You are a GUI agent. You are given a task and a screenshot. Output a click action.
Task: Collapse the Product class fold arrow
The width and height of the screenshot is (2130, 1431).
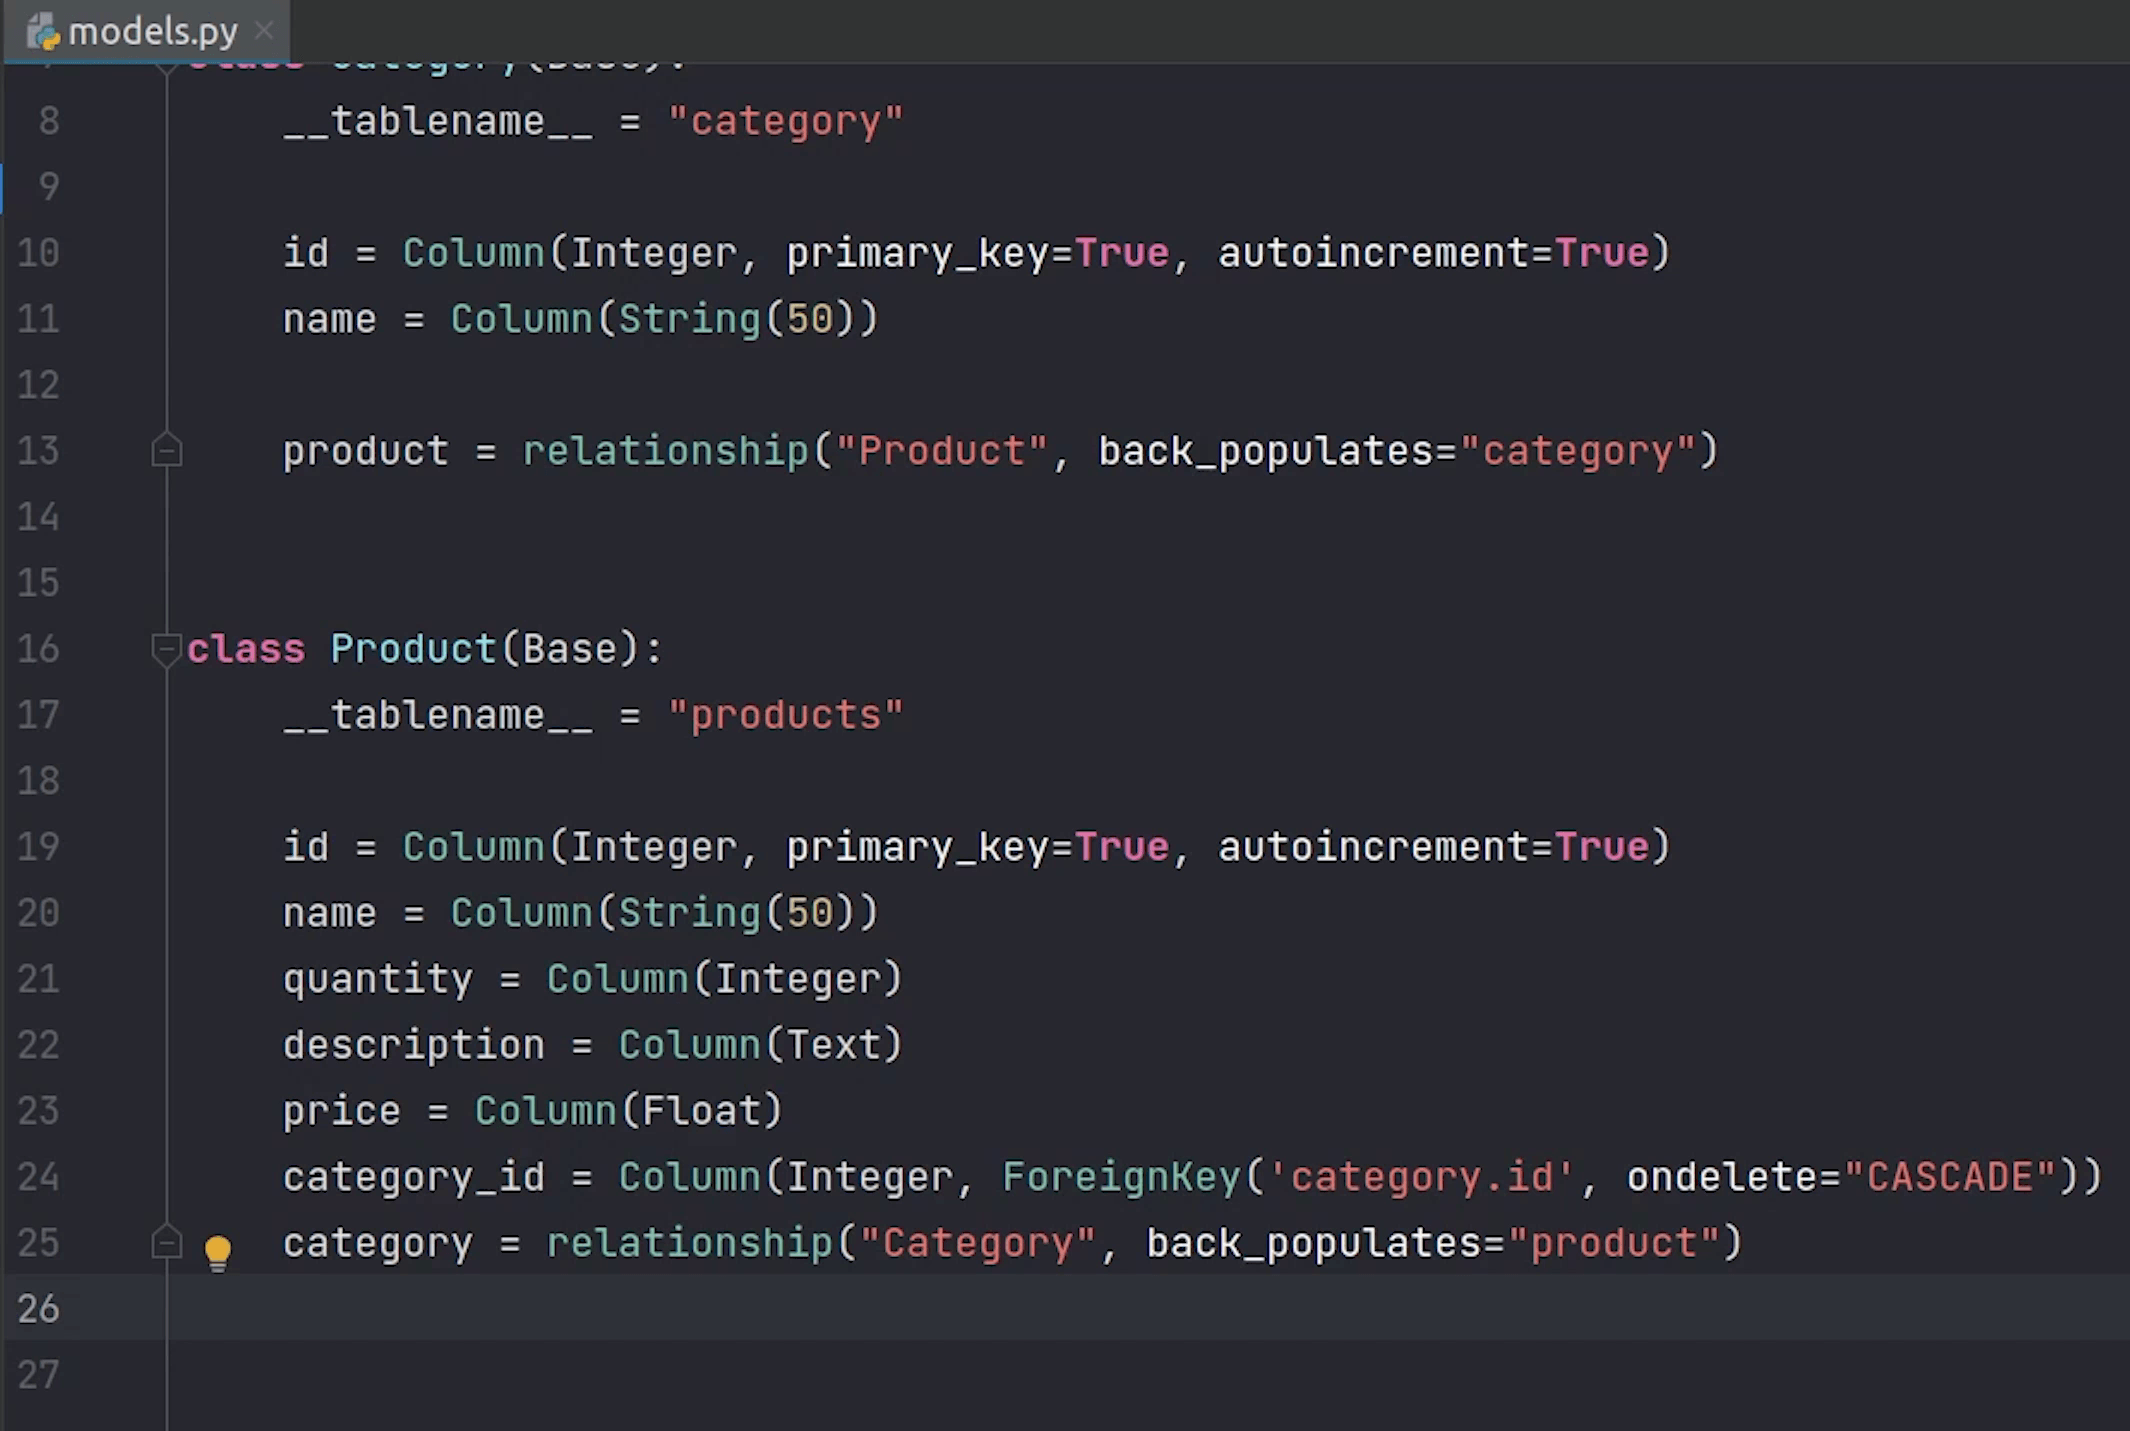coord(166,648)
